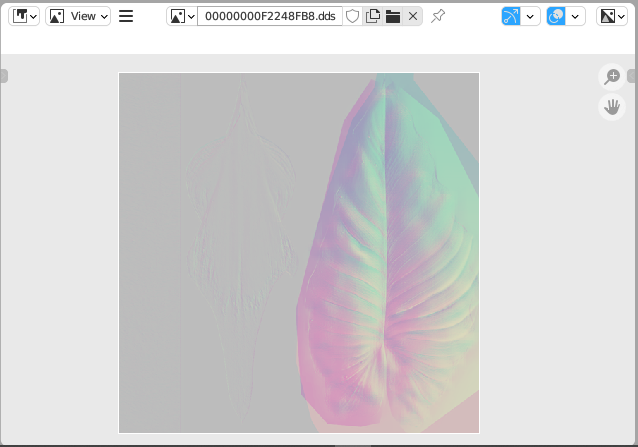Open the editor type selector
This screenshot has height=447, width=638.
[x=24, y=16]
